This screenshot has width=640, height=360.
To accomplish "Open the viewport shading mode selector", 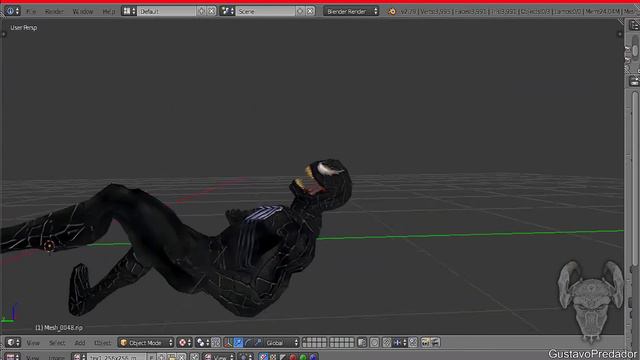I will (184, 342).
